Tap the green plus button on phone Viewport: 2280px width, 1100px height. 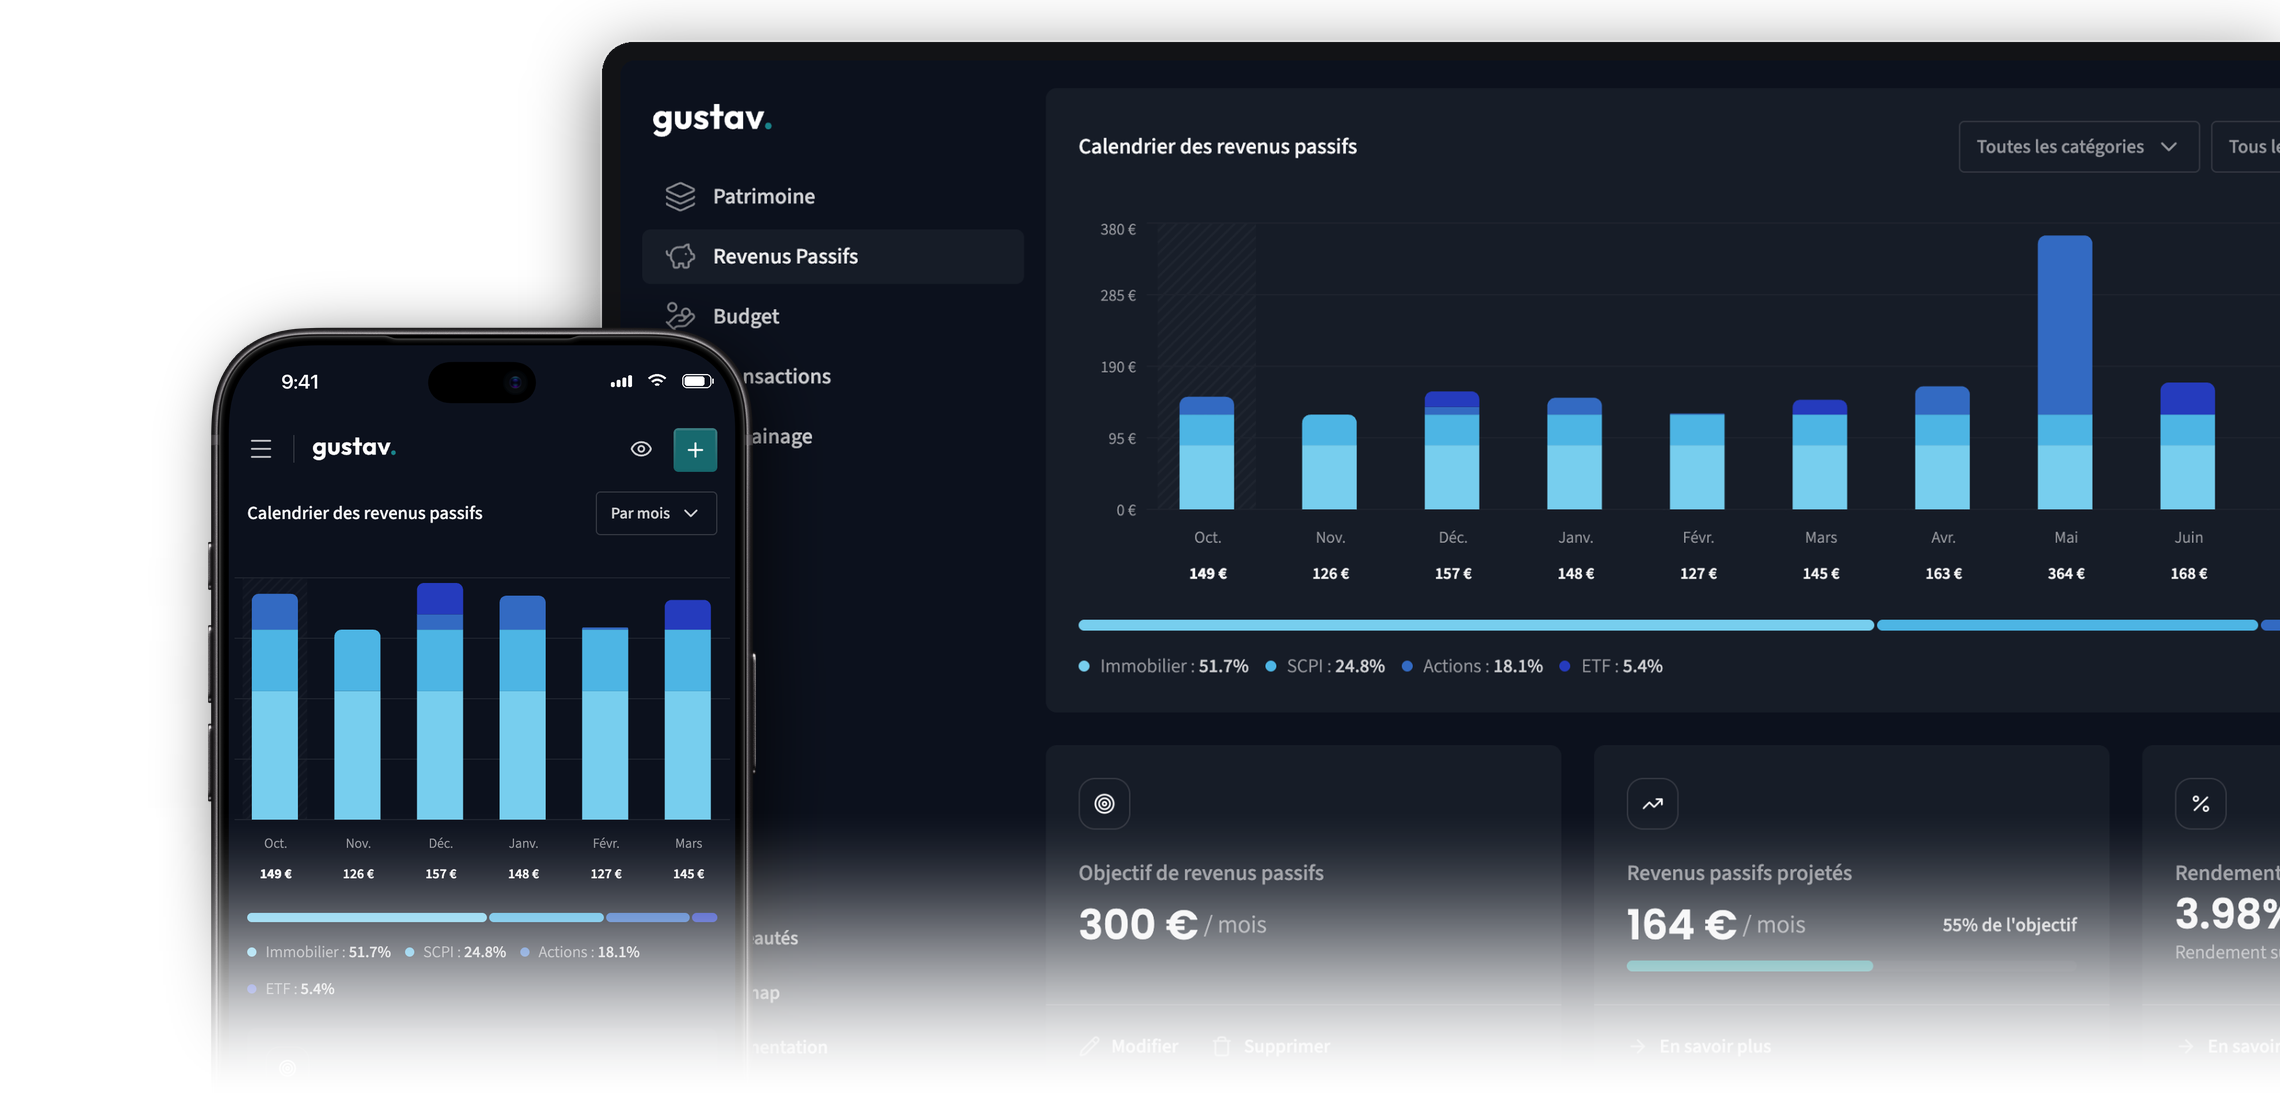point(695,450)
